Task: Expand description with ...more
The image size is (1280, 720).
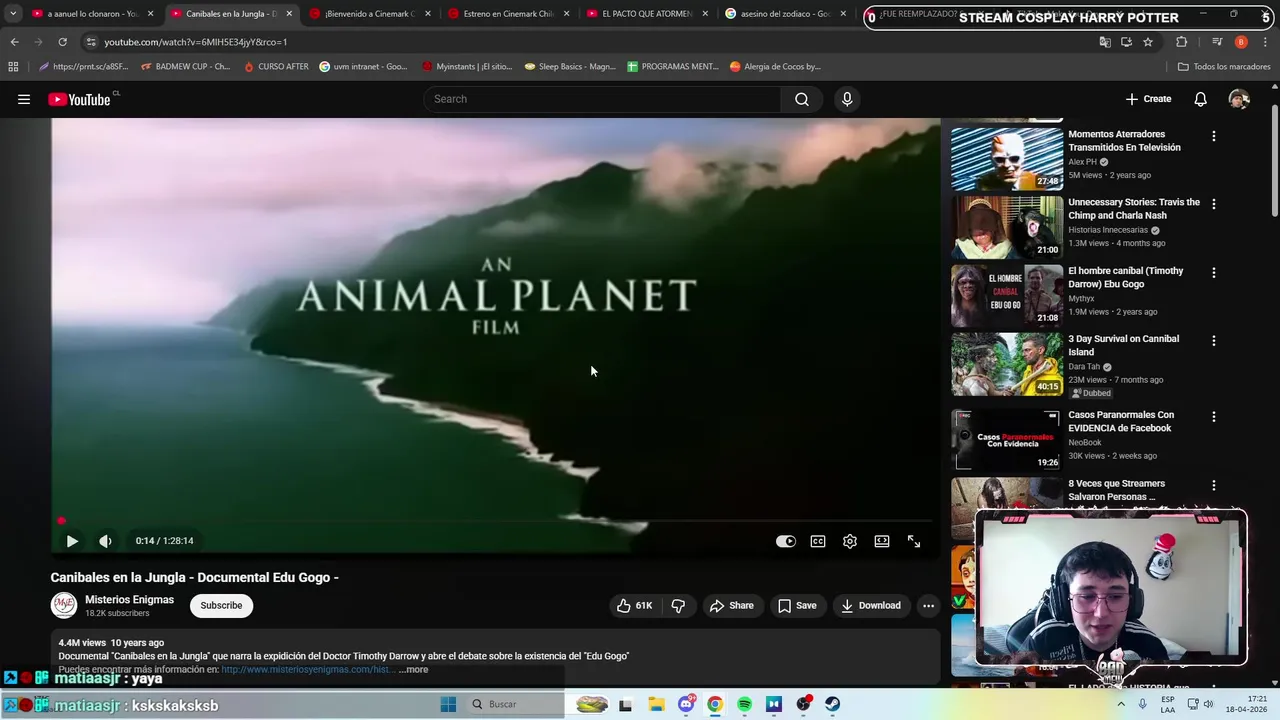Action: pyautogui.click(x=413, y=669)
